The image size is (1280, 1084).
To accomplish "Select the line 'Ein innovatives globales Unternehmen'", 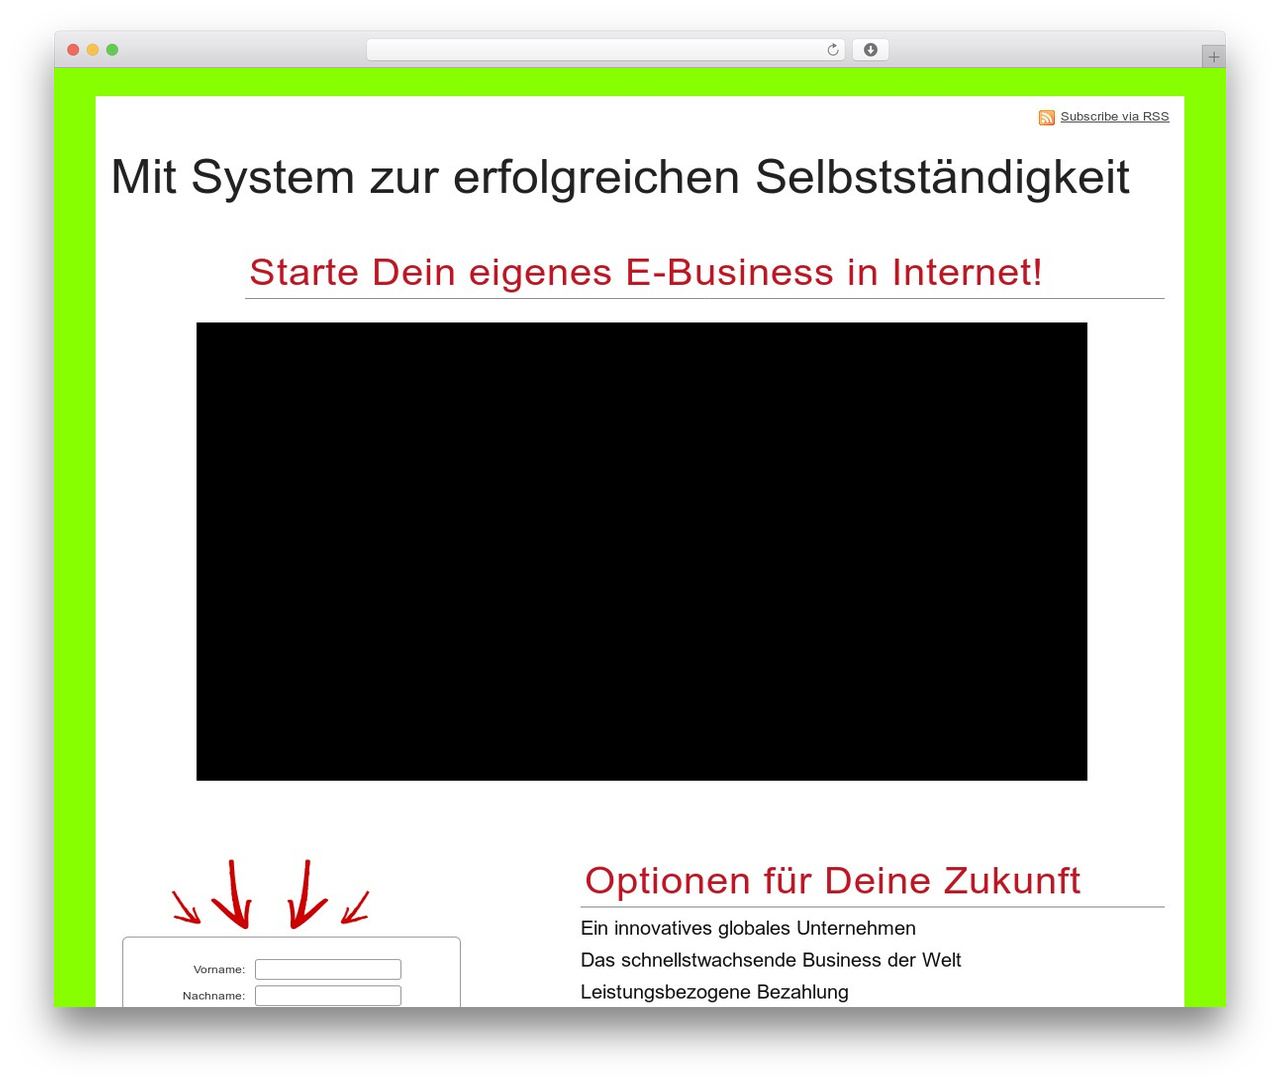I will click(x=748, y=928).
